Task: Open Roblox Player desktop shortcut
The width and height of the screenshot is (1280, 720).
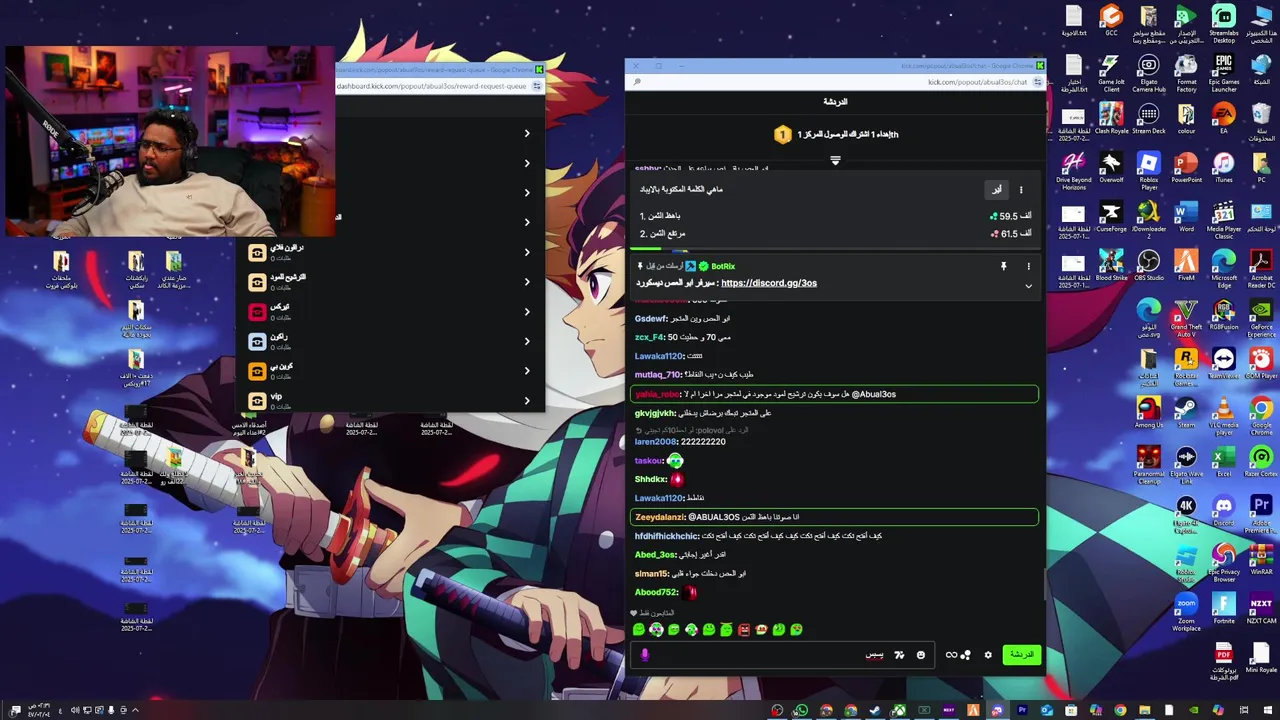Action: pos(1148,168)
